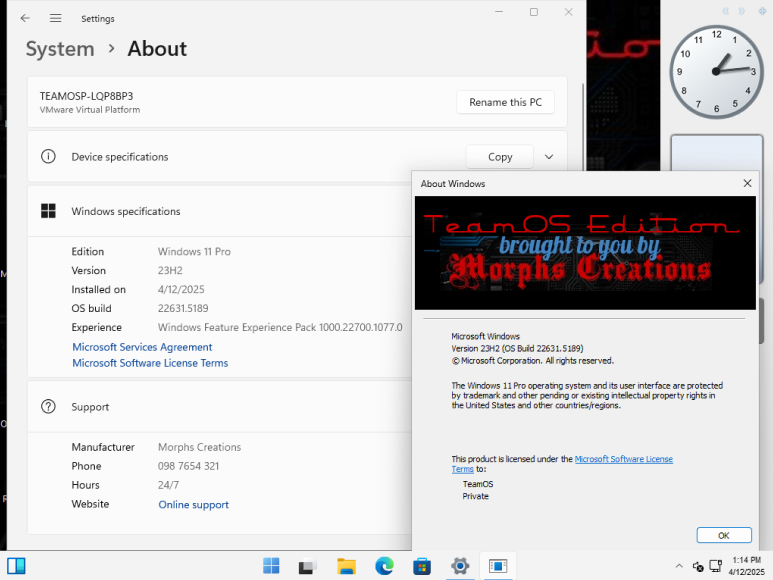773x580 pixels.
Task: Open the Online support website link
Action: (193, 505)
